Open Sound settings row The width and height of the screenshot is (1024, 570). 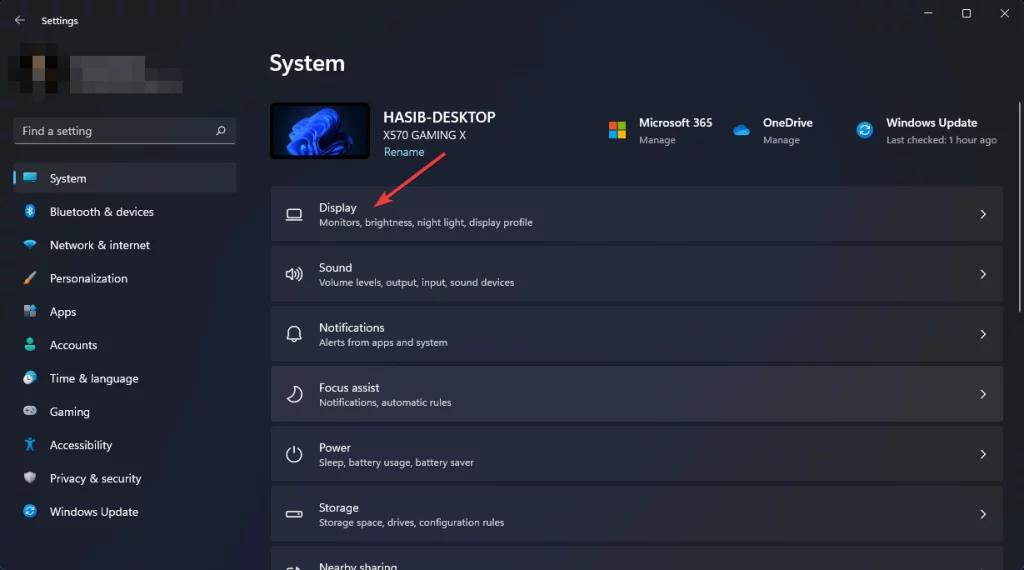coord(637,274)
